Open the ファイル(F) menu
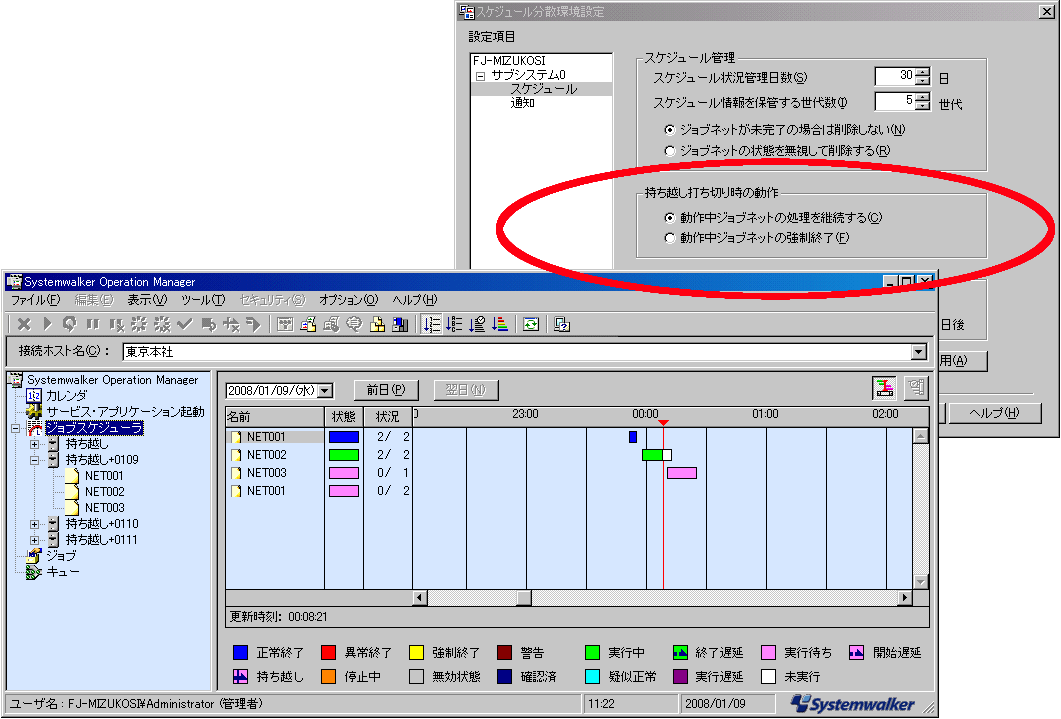This screenshot has width=1061, height=719. tap(35, 300)
